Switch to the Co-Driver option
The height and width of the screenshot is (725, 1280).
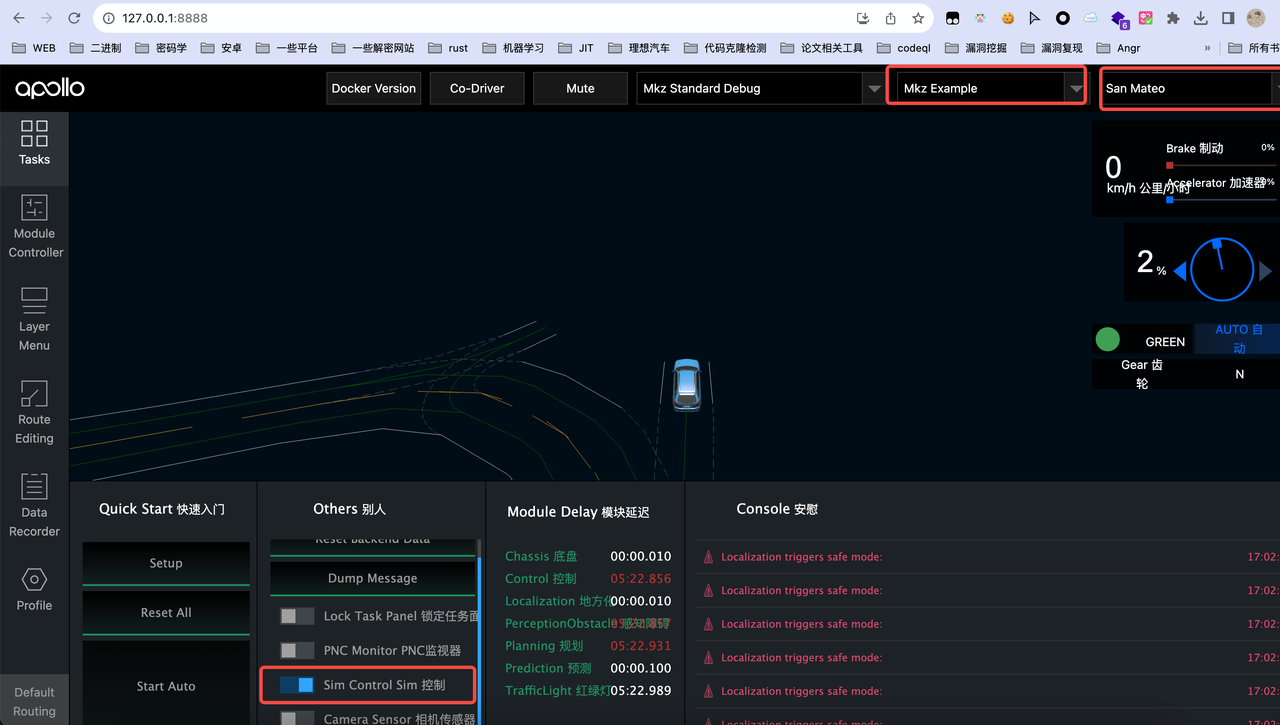pyautogui.click(x=477, y=88)
